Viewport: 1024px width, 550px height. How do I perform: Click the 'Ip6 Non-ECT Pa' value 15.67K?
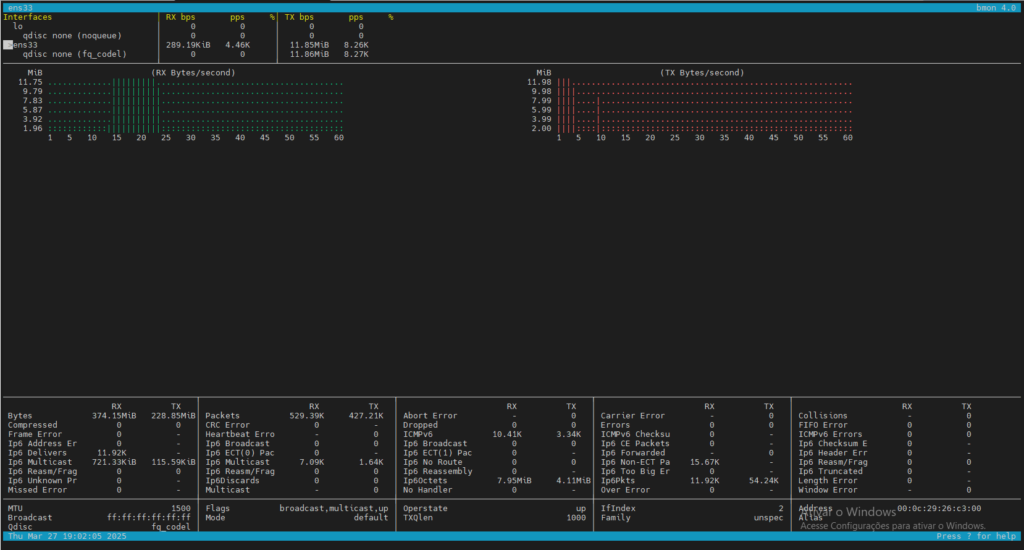705,462
